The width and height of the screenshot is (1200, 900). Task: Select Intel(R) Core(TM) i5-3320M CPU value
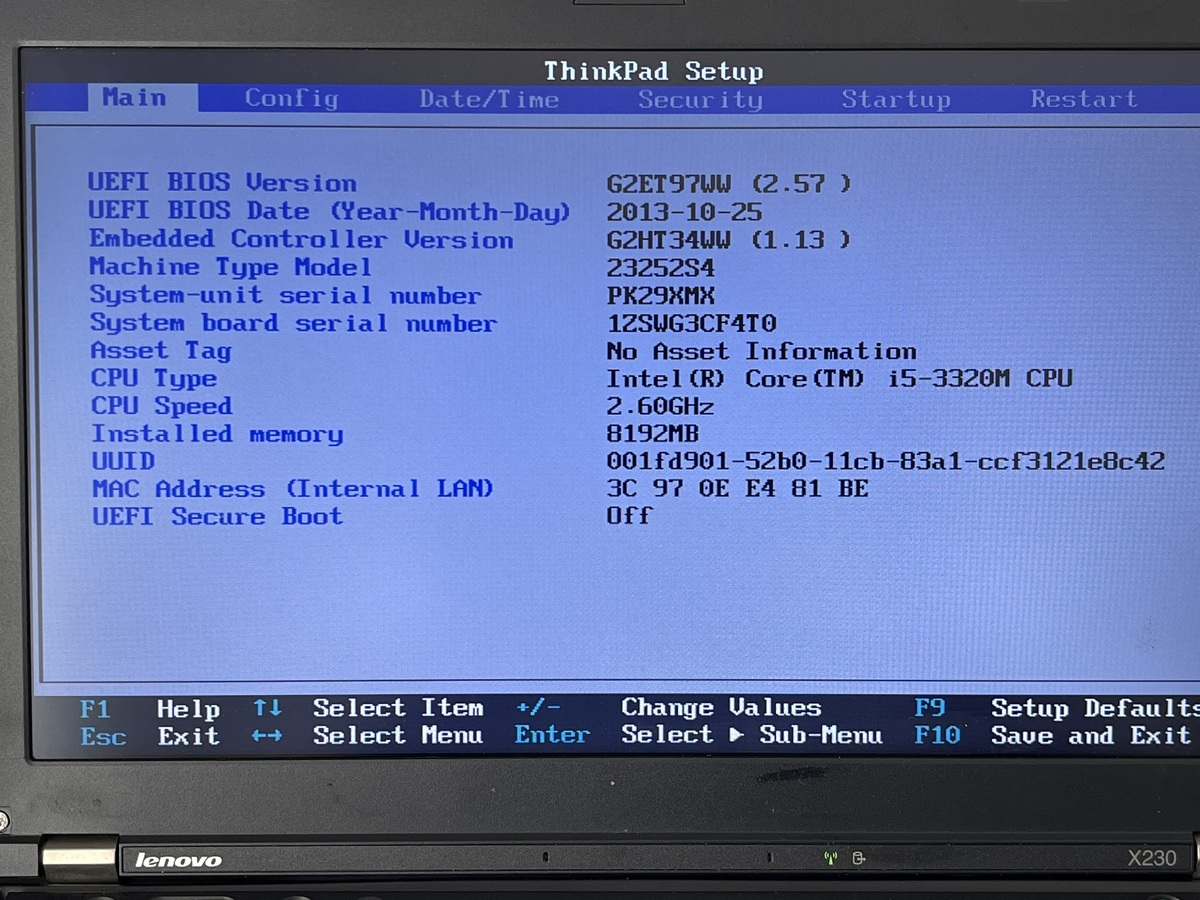(x=839, y=379)
